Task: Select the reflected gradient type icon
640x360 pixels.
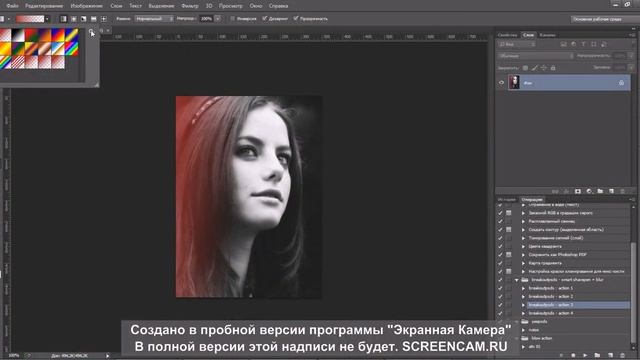Action: click(93, 19)
